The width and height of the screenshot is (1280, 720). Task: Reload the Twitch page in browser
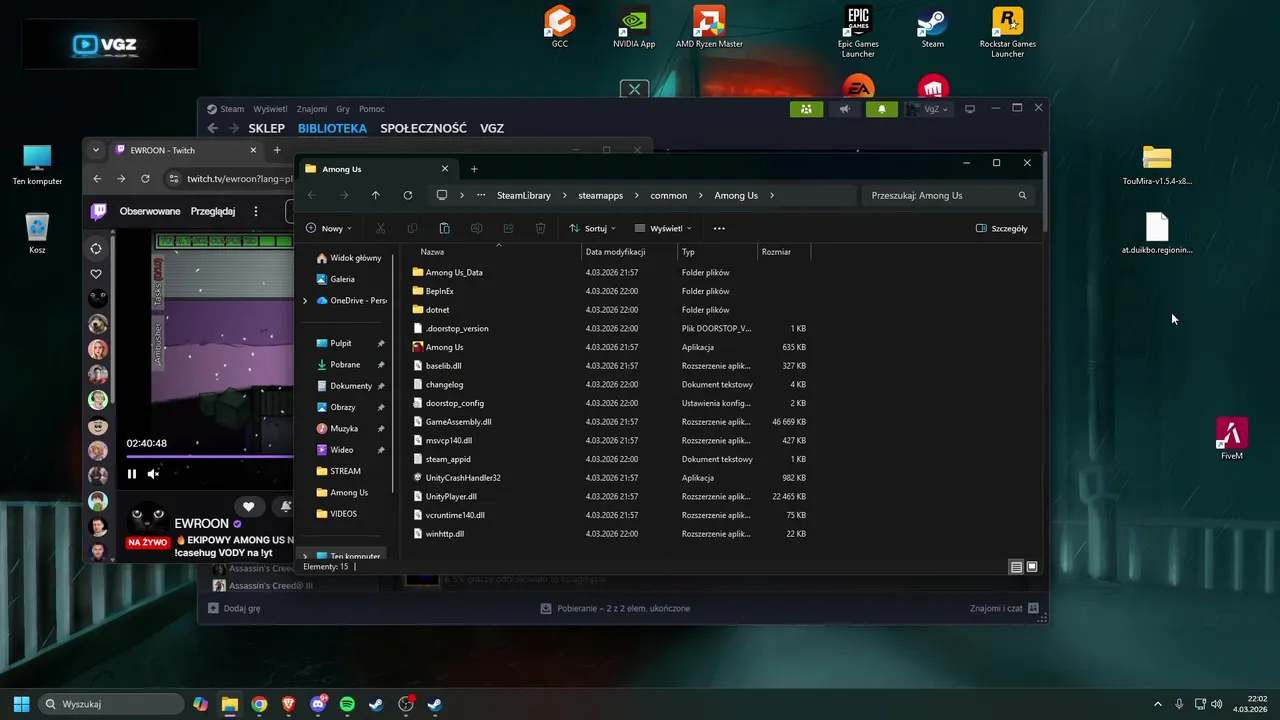[x=145, y=178]
